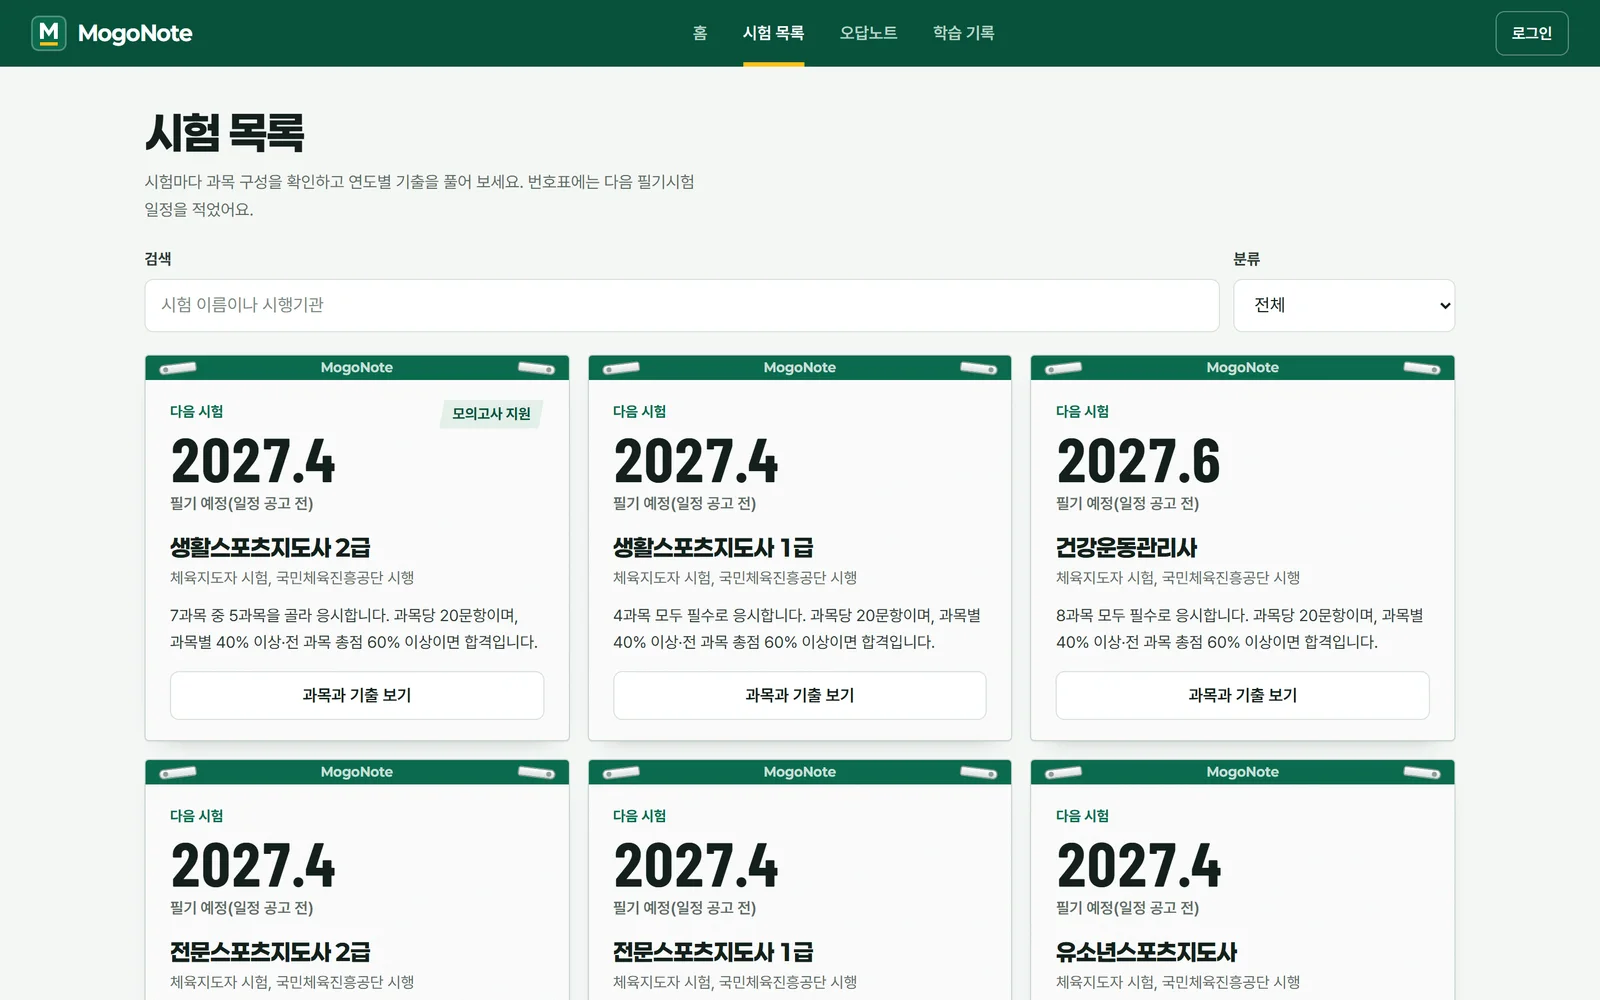Image resolution: width=1600 pixels, height=1000 pixels.
Task: Open the 학습 기록 tab
Action: coord(963,33)
